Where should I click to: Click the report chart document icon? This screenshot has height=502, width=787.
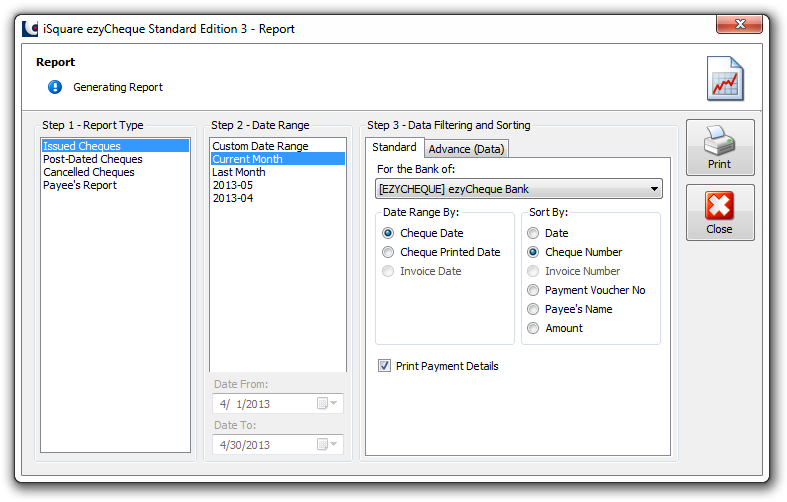(725, 79)
